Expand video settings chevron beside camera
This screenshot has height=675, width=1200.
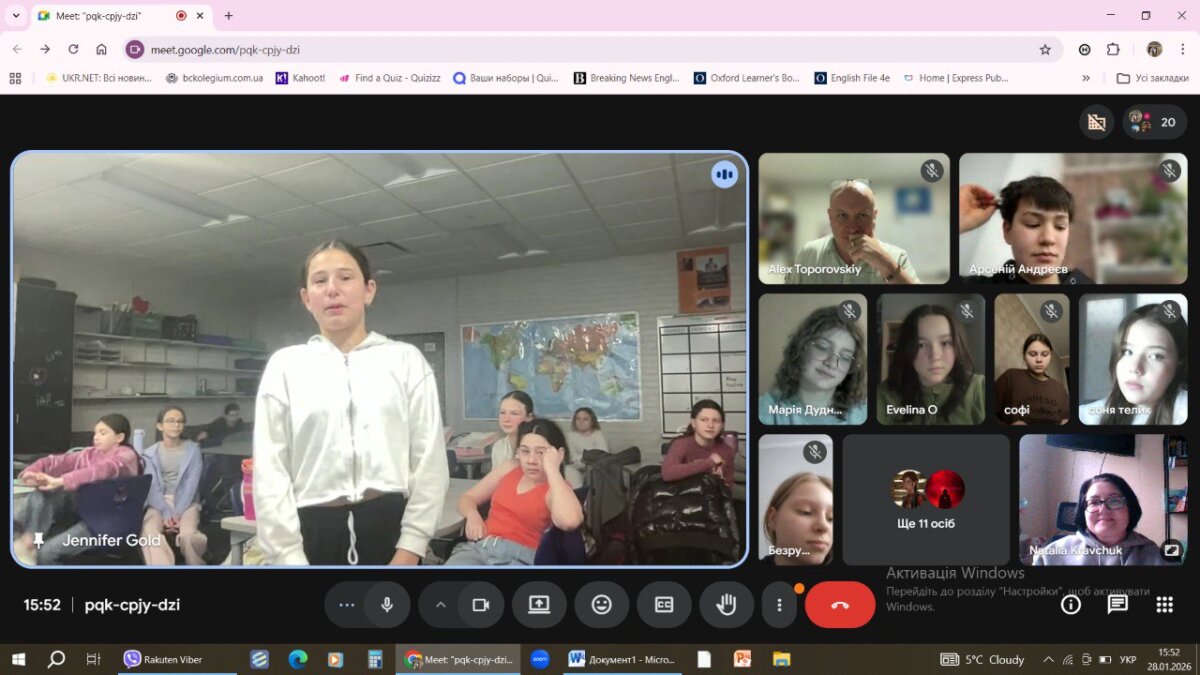click(x=440, y=605)
